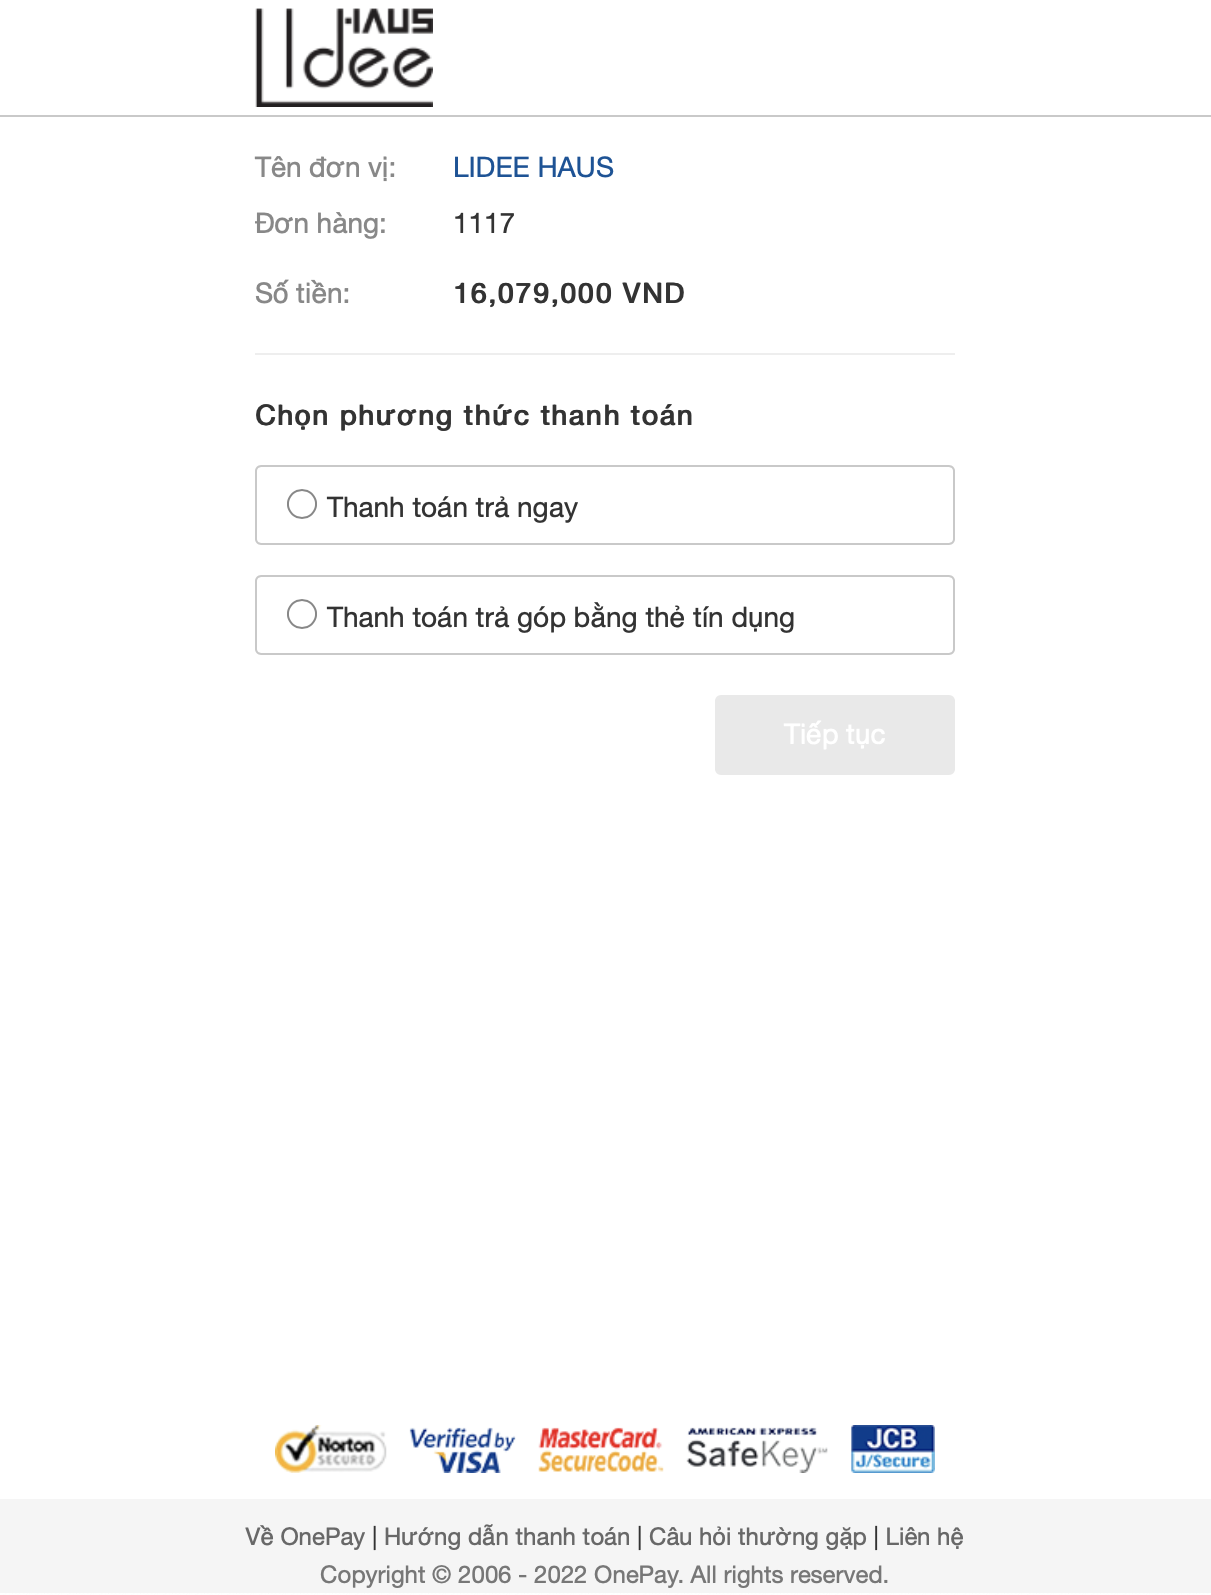Click the Lidee Haus logo
Screen dimensions: 1211x1595
pos(345,57)
